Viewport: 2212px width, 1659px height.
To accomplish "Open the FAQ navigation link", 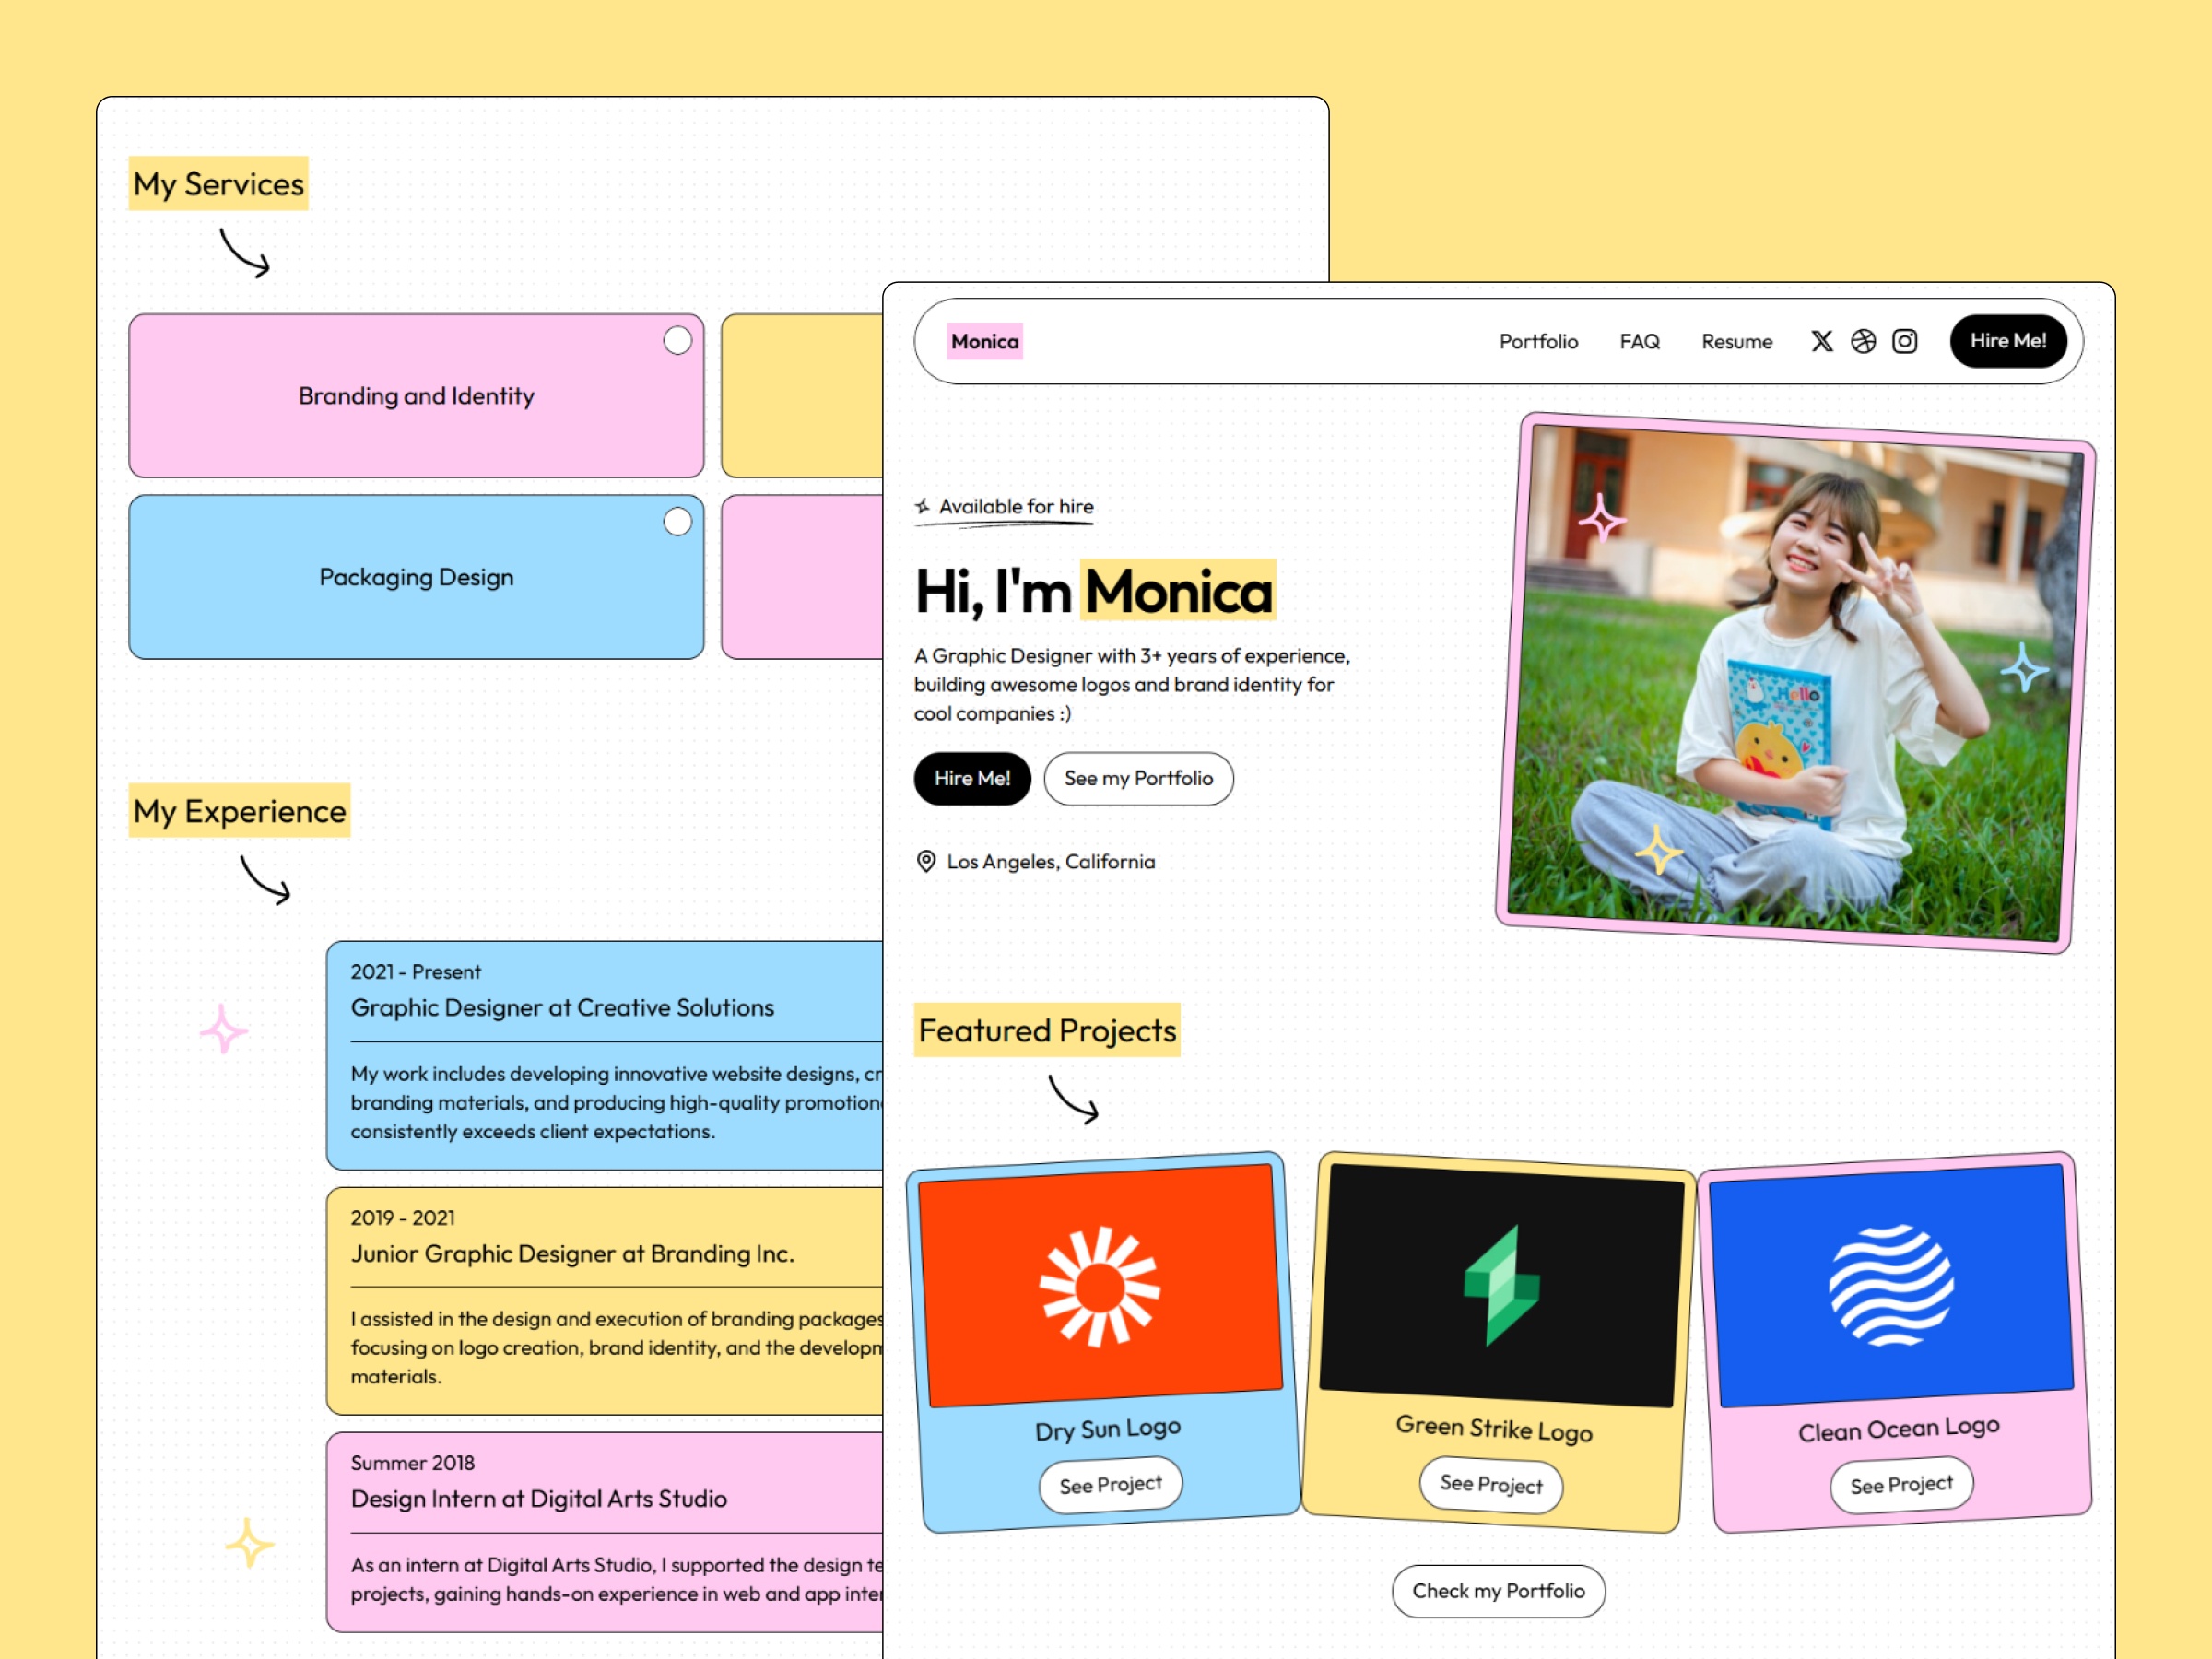I will pyautogui.click(x=1639, y=341).
